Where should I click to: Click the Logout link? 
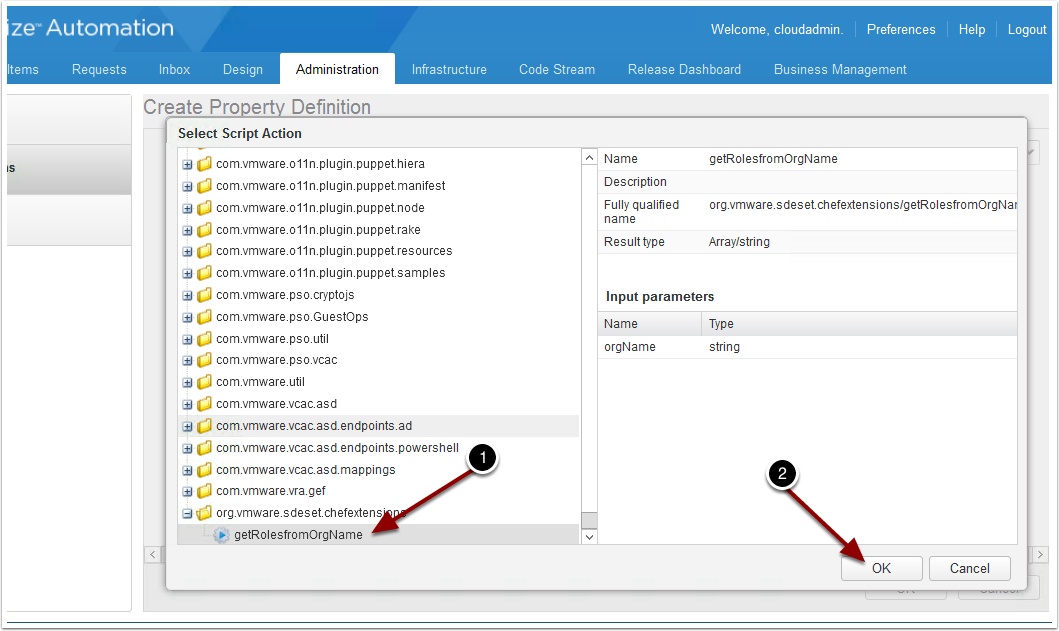(x=1027, y=29)
